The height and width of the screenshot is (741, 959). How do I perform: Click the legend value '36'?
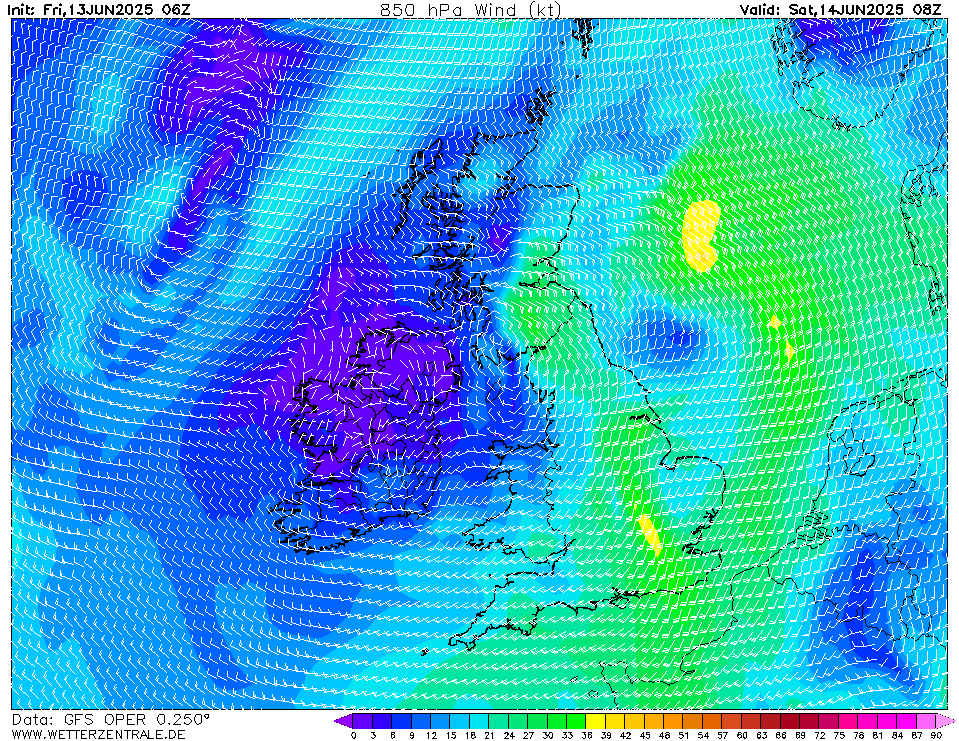tap(587, 735)
